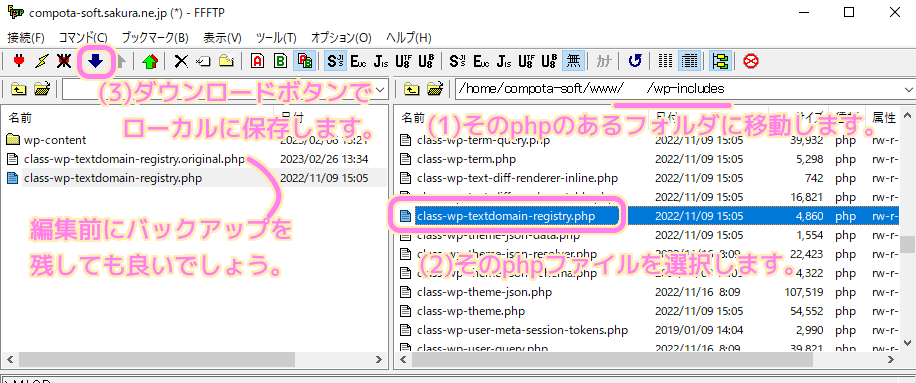916x383 pixels.
Task: Open the change folder dialog in remote pane
Action: [x=435, y=89]
